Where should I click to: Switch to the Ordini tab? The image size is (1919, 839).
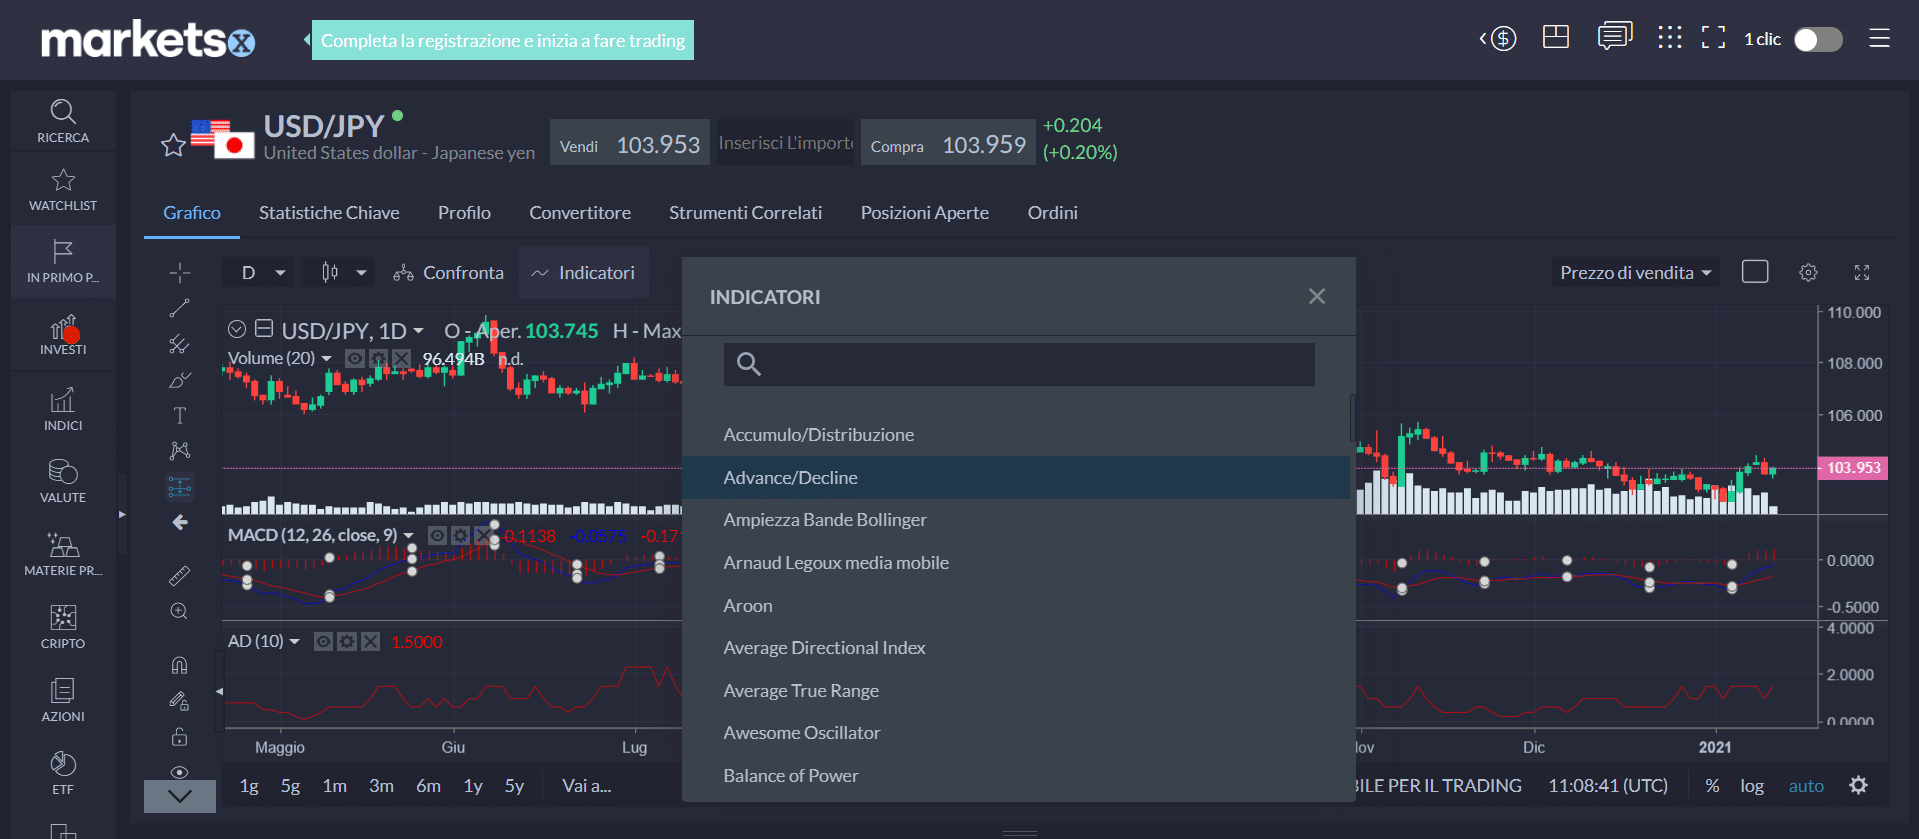(x=1052, y=212)
